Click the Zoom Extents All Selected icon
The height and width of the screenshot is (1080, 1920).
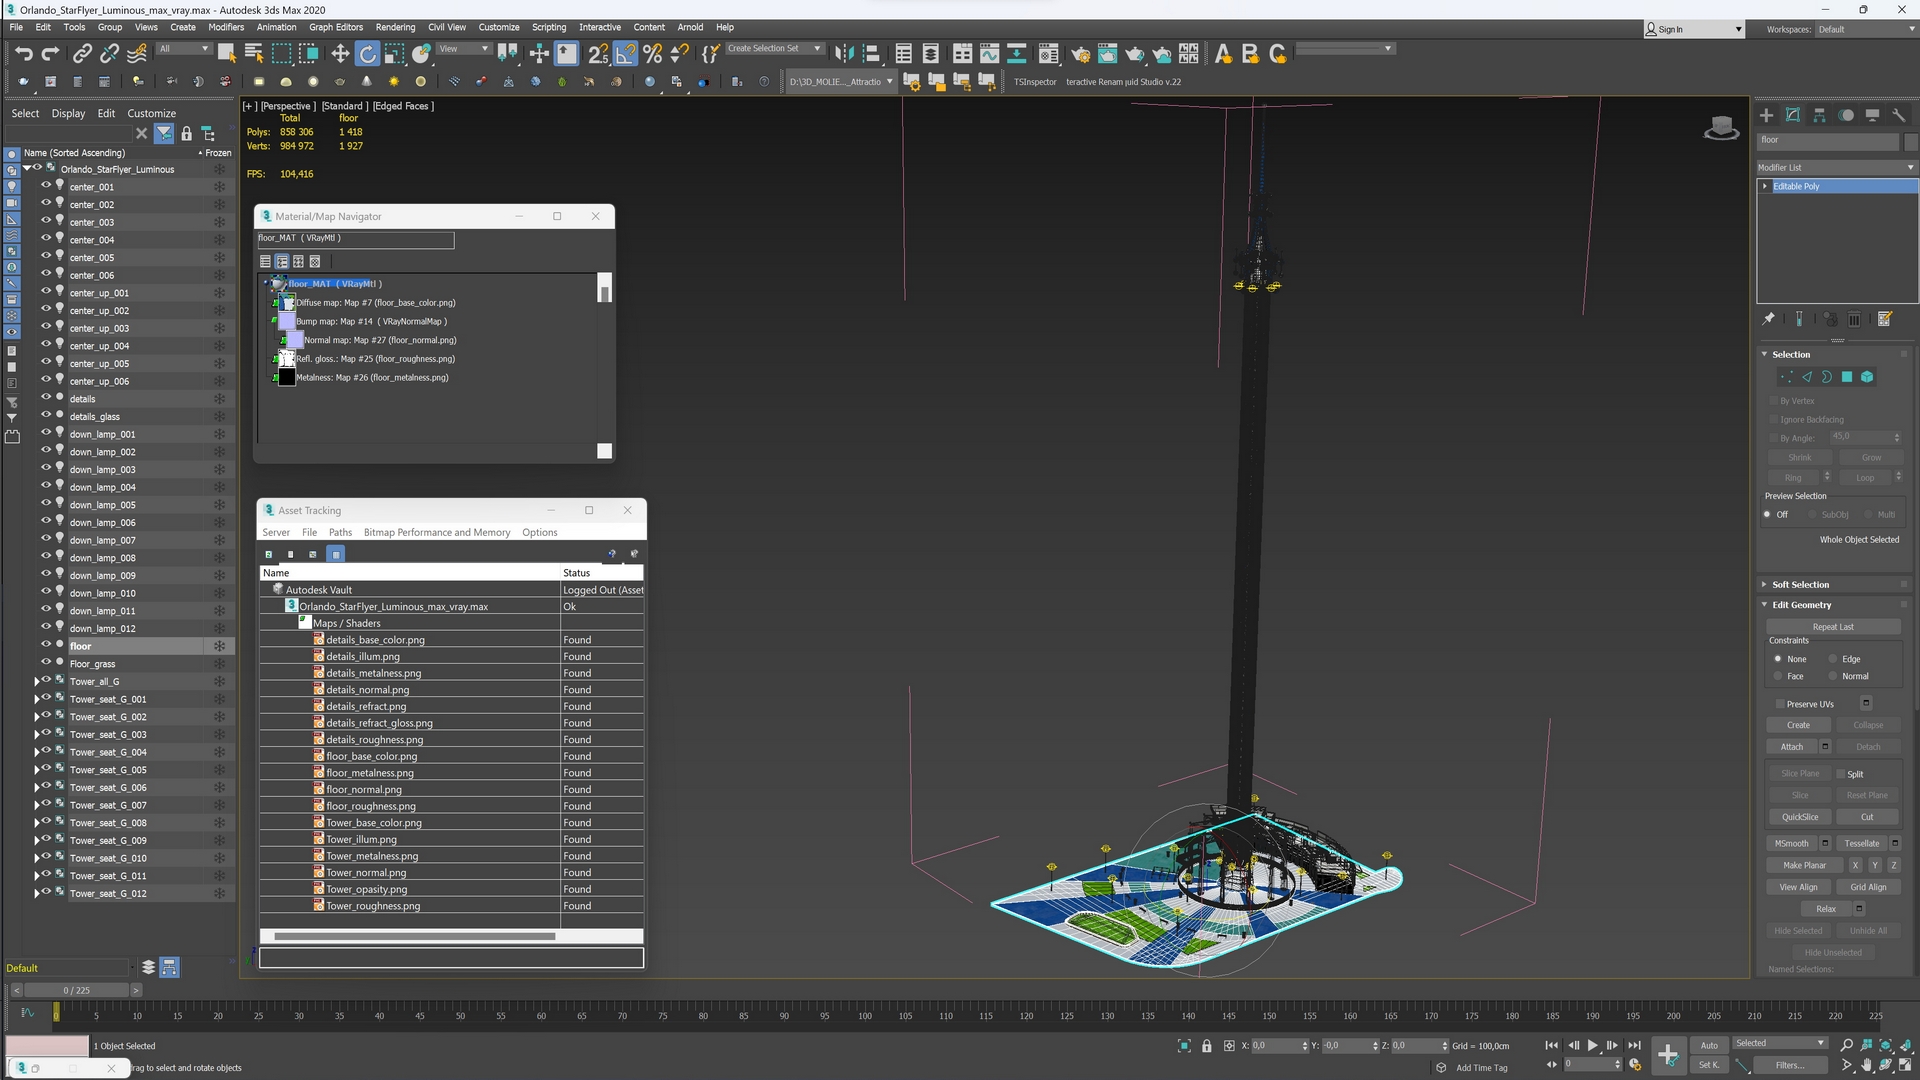click(x=1885, y=1045)
